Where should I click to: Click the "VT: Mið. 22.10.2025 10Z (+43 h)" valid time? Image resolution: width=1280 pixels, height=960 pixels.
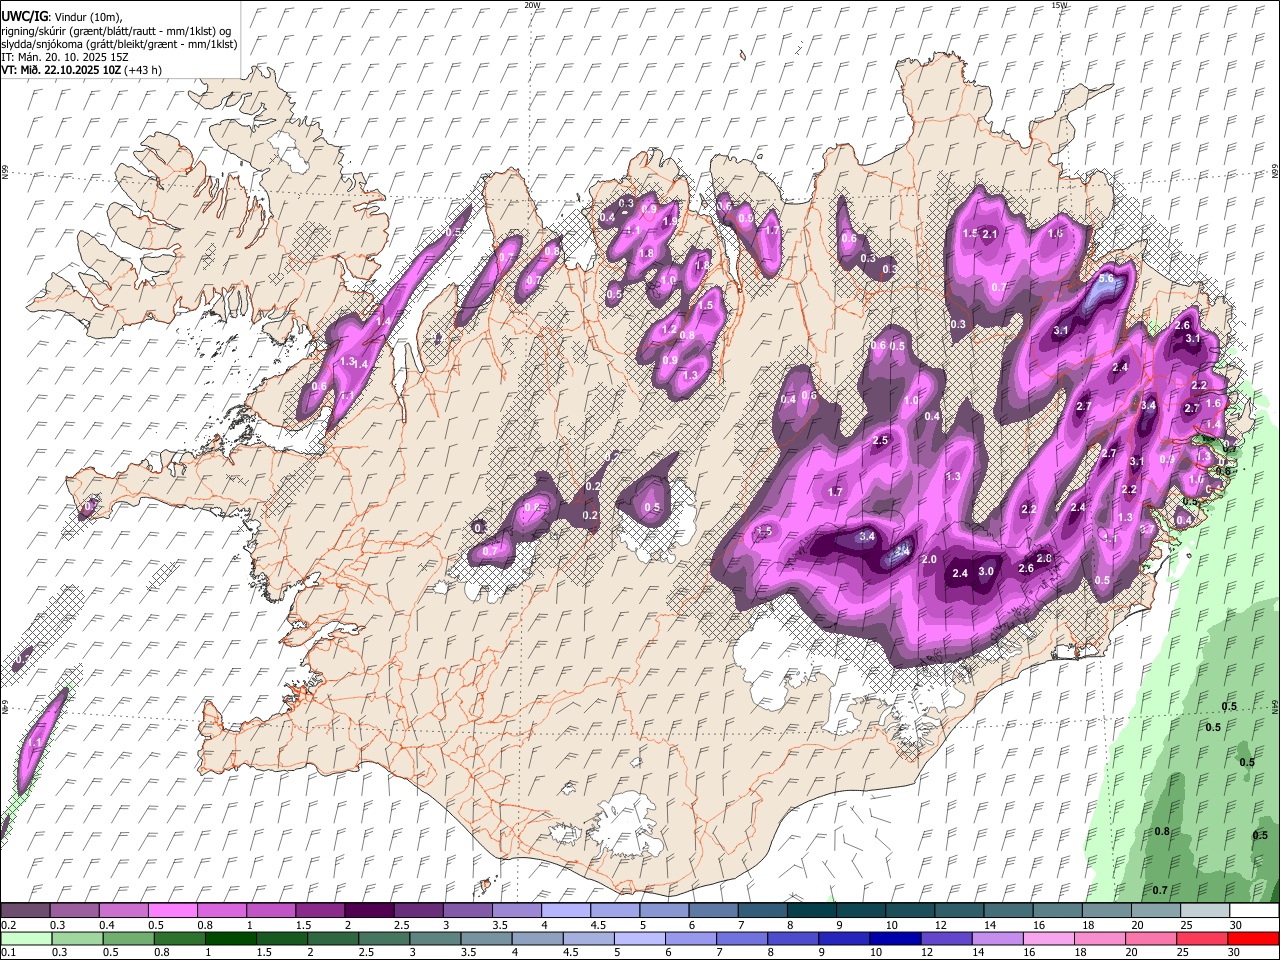81,70
